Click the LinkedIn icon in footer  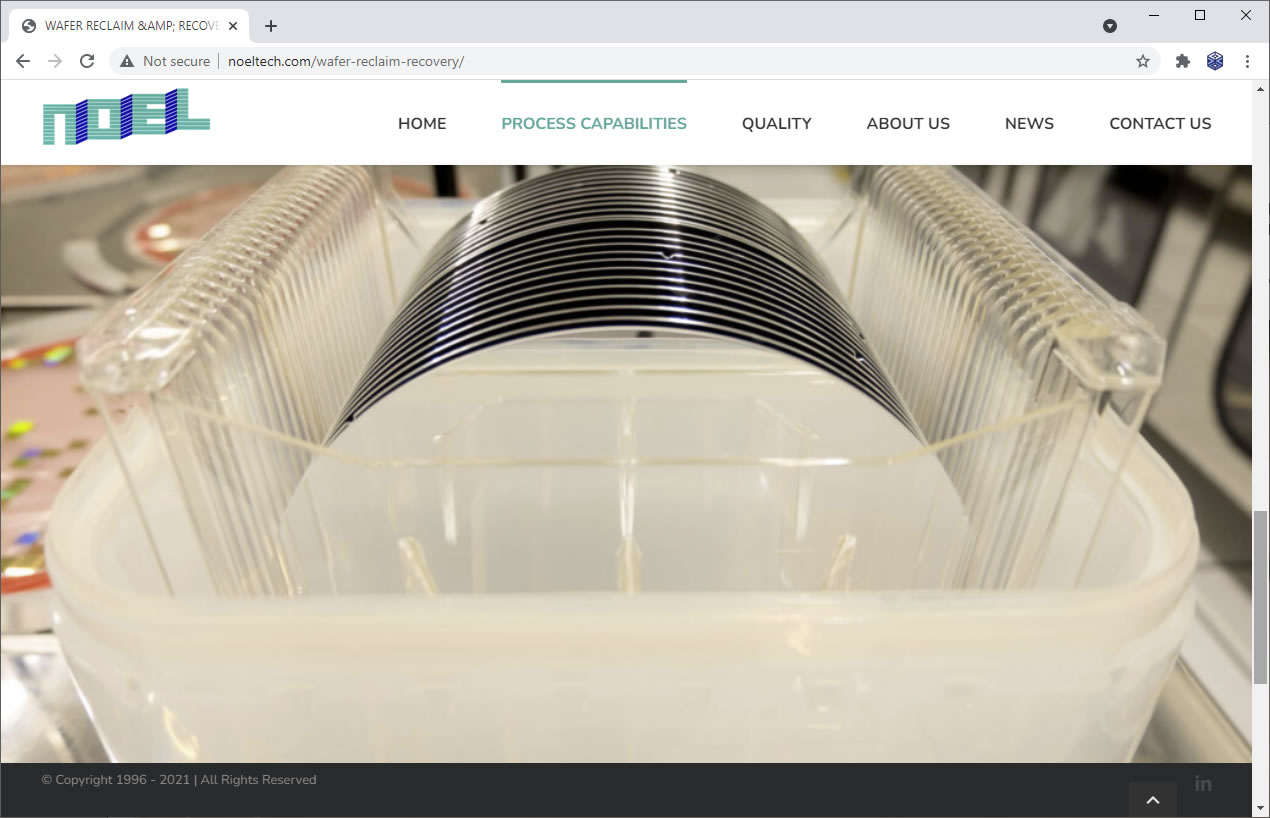point(1203,783)
